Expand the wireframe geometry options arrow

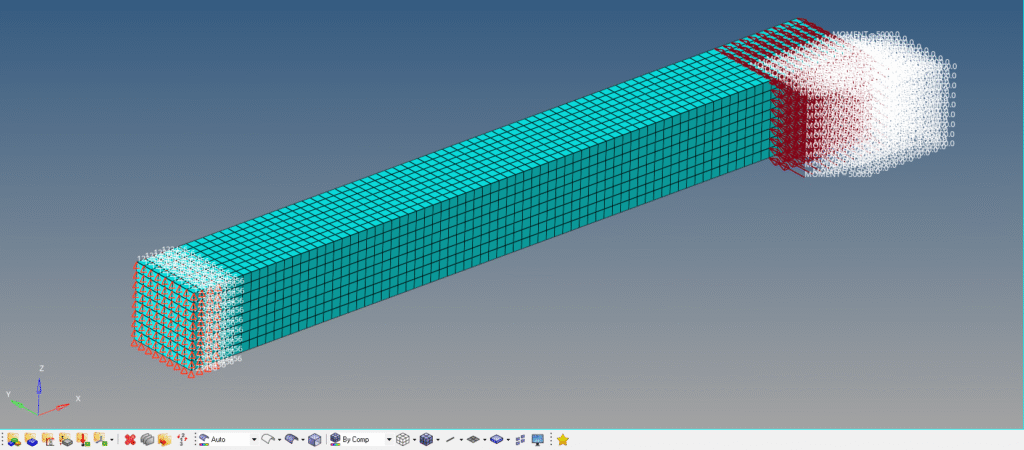(x=280, y=440)
